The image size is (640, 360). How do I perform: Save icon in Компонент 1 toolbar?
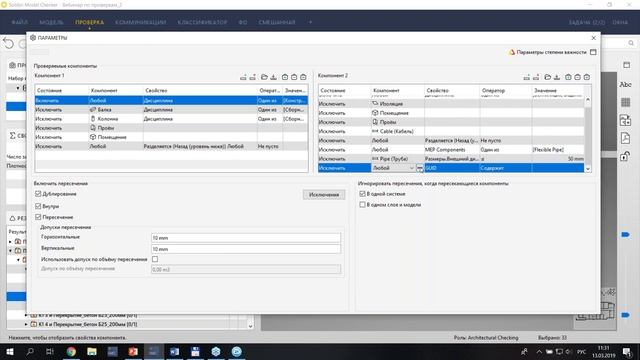[x=273, y=77]
